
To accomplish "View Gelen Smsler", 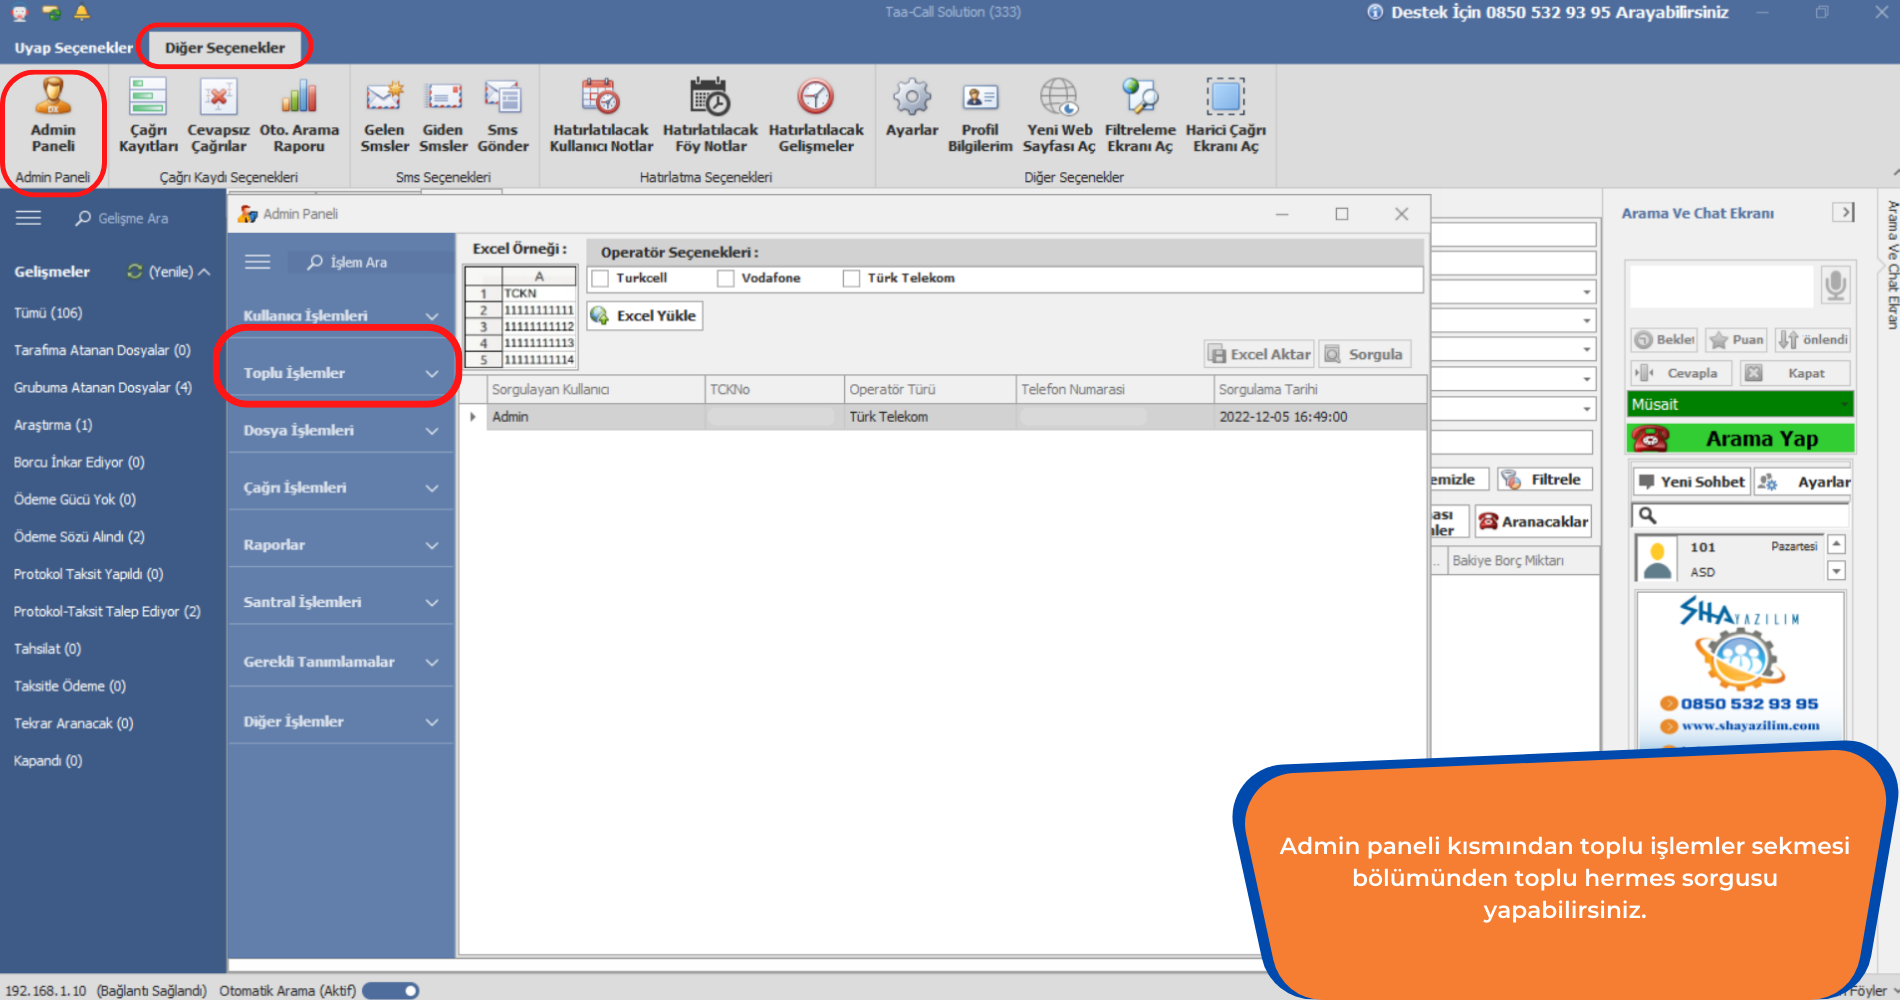I will [384, 115].
